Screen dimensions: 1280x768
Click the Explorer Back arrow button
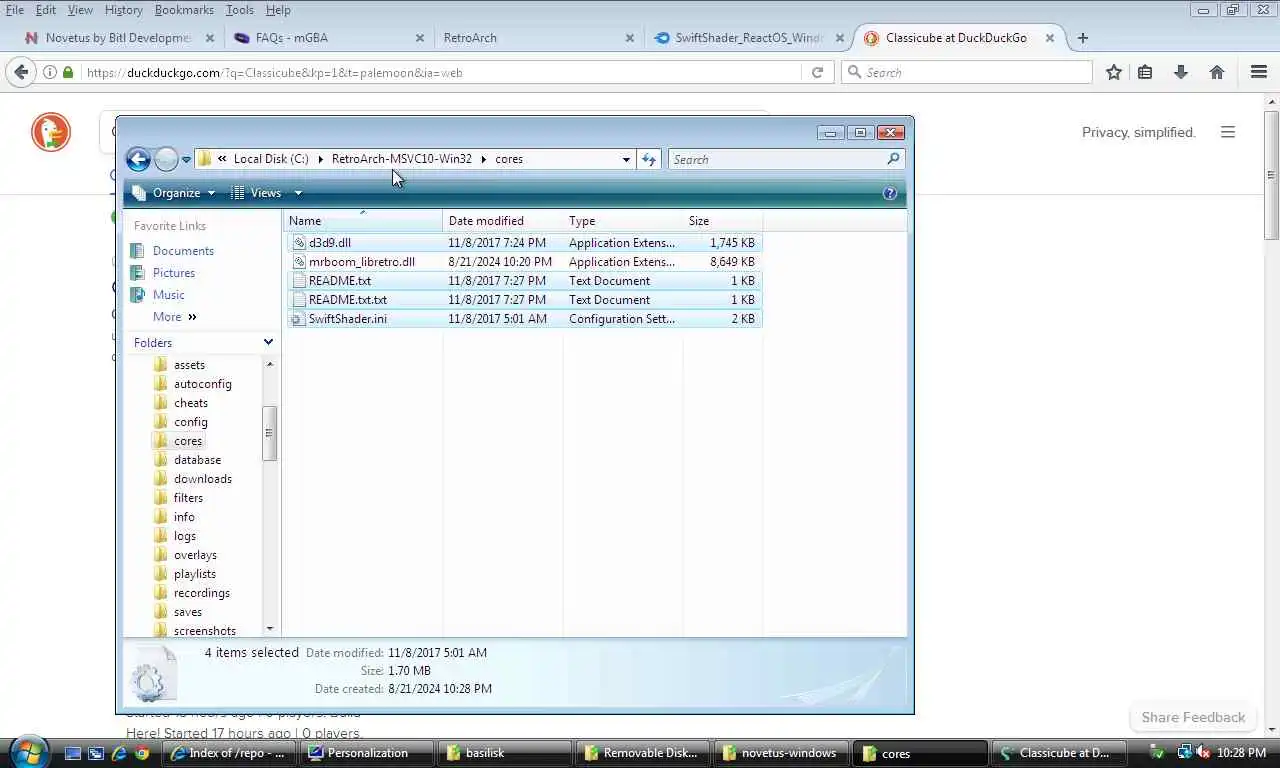point(138,159)
